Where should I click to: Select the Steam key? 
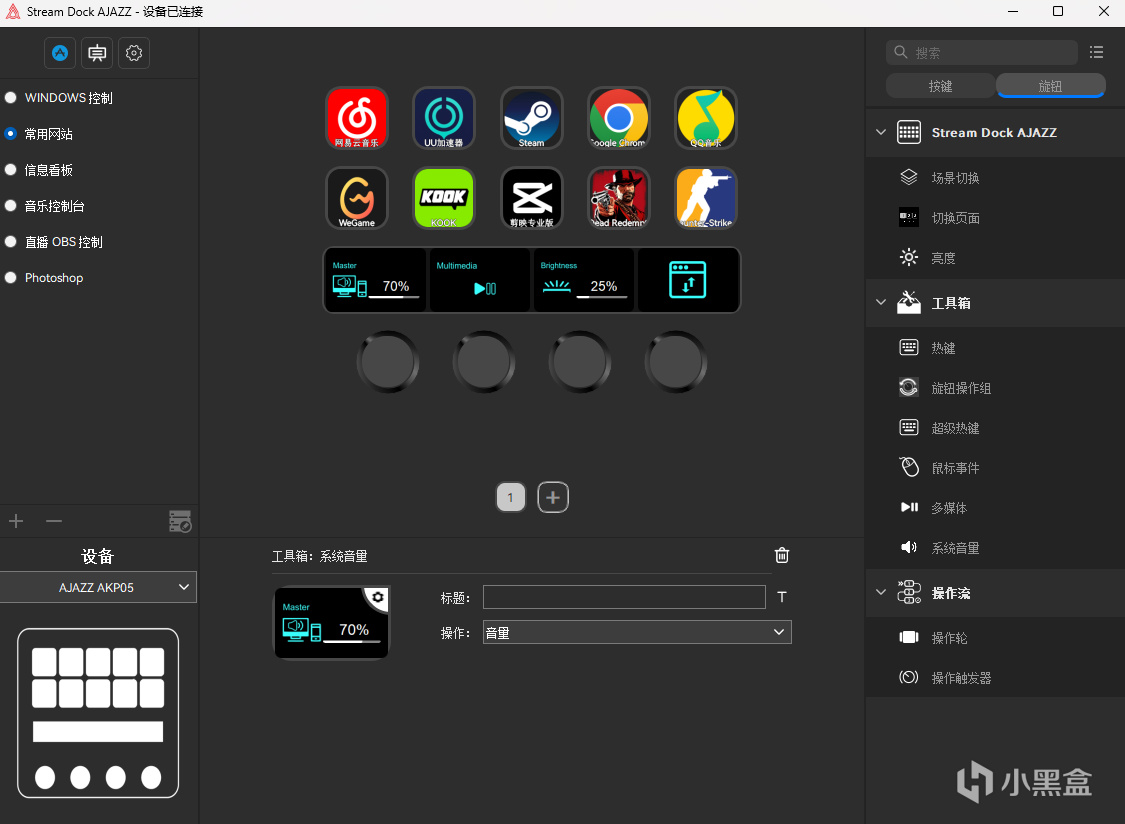click(532, 118)
